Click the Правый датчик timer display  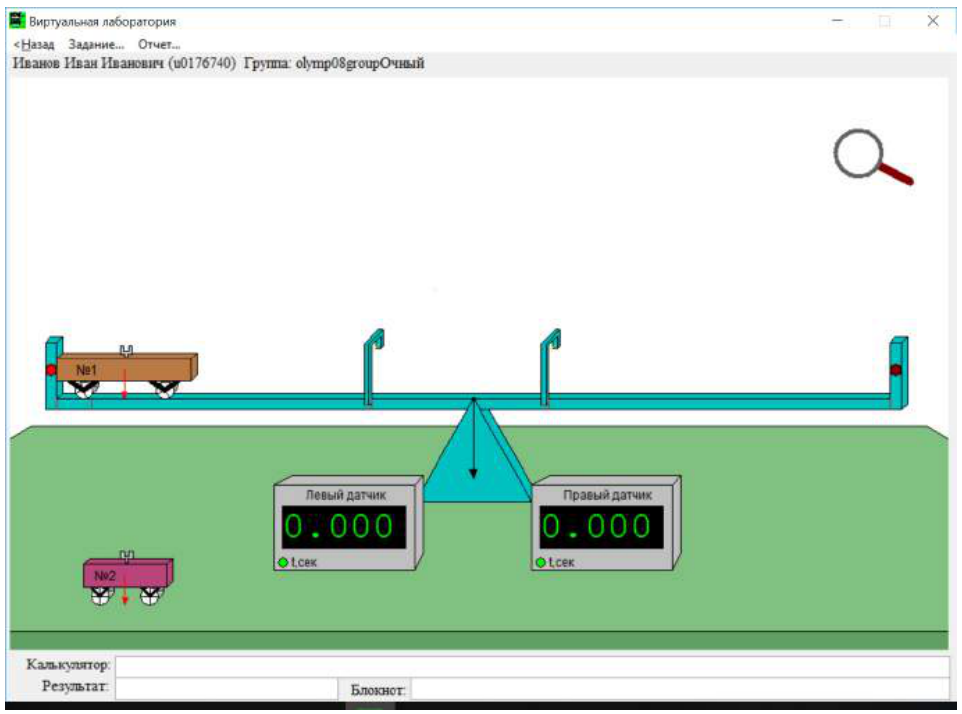[x=601, y=527]
